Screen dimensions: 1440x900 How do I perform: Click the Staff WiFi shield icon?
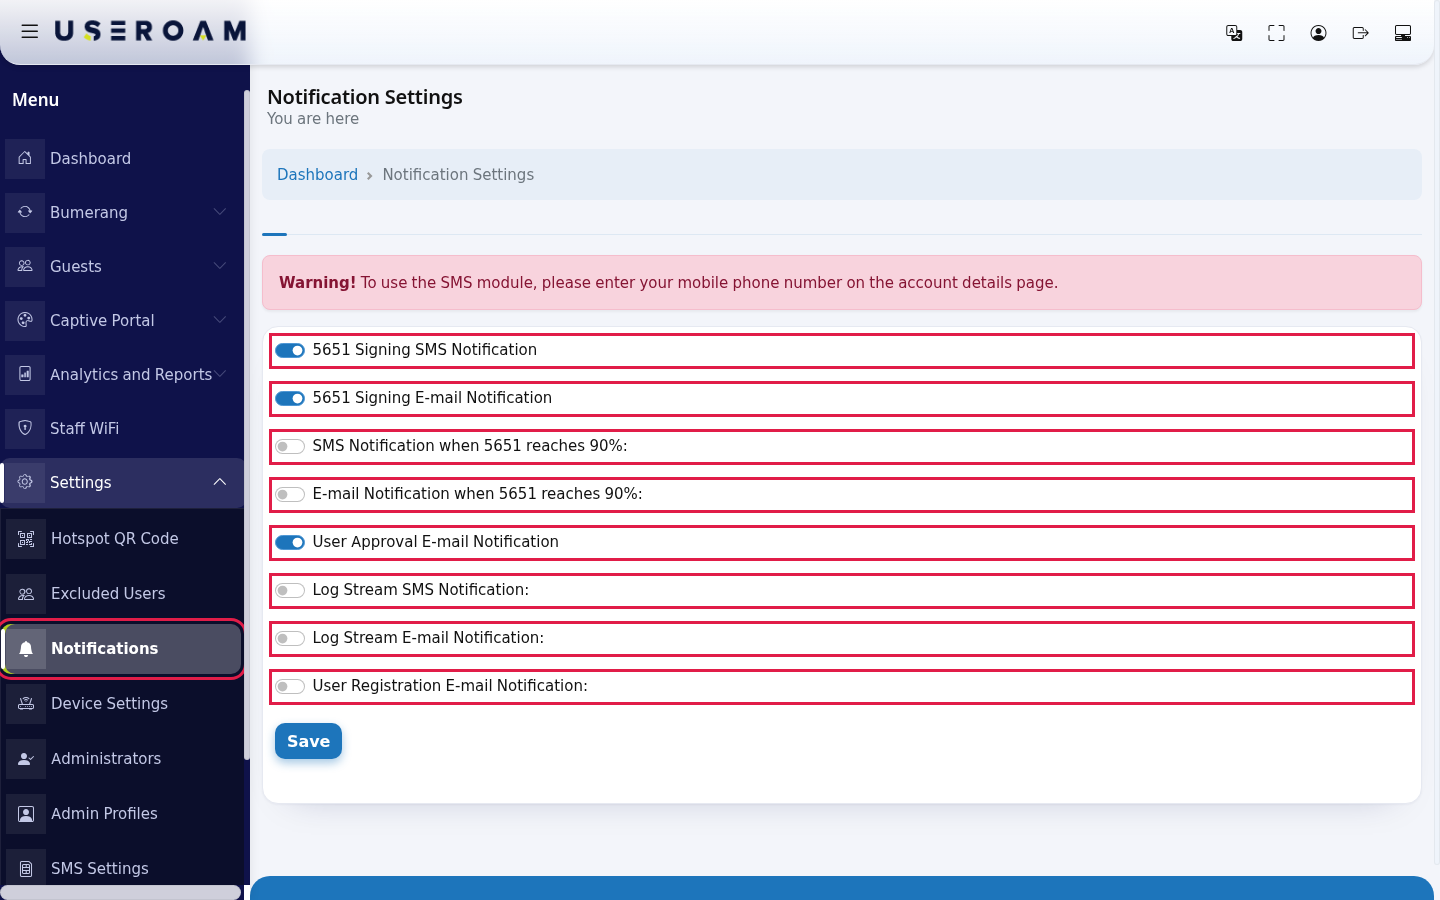pos(25,428)
